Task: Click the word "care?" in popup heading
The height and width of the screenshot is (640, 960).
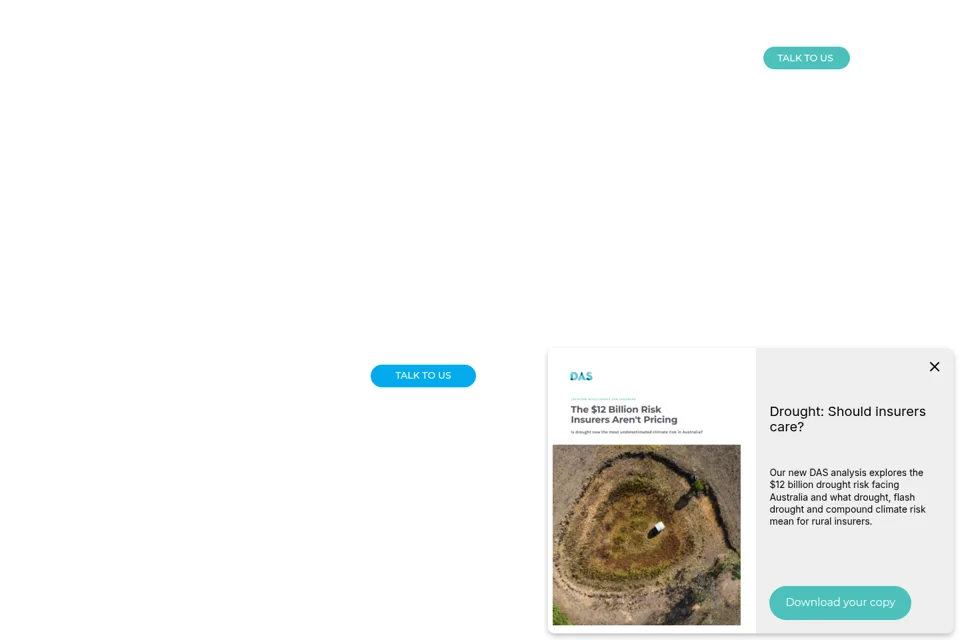Action: coord(787,427)
